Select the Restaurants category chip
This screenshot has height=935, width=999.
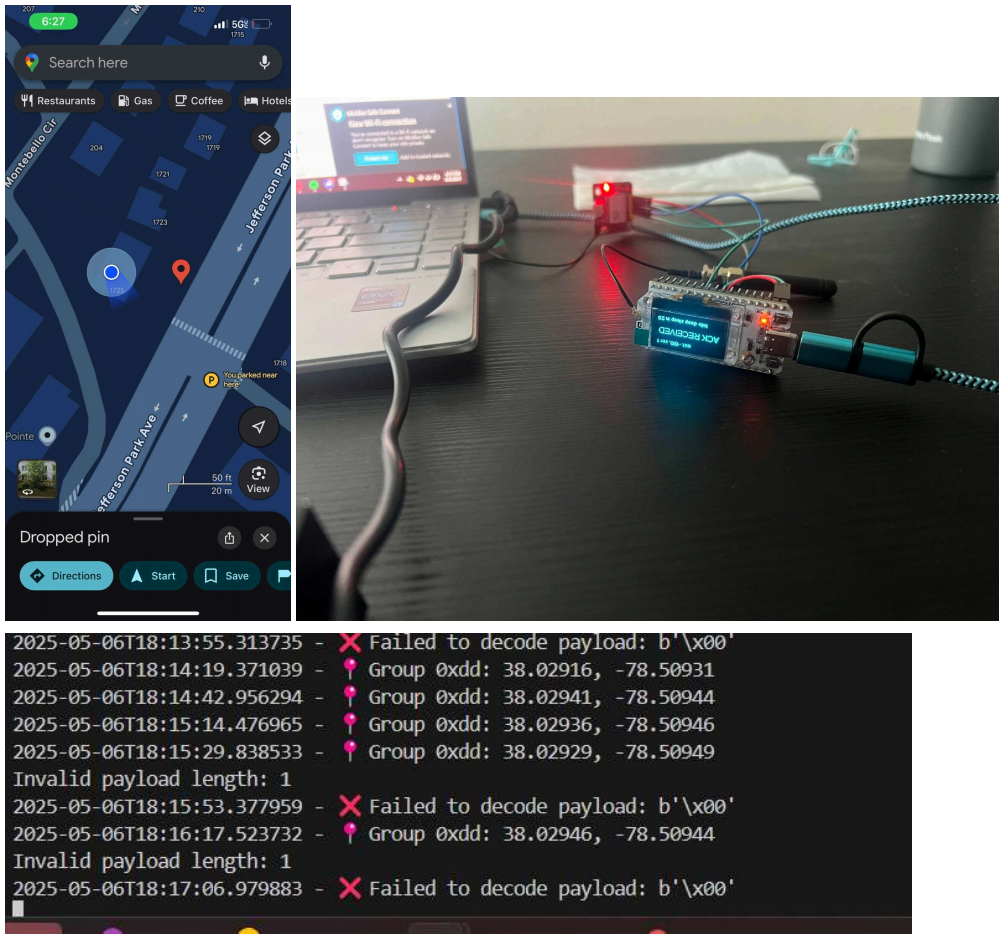point(58,101)
